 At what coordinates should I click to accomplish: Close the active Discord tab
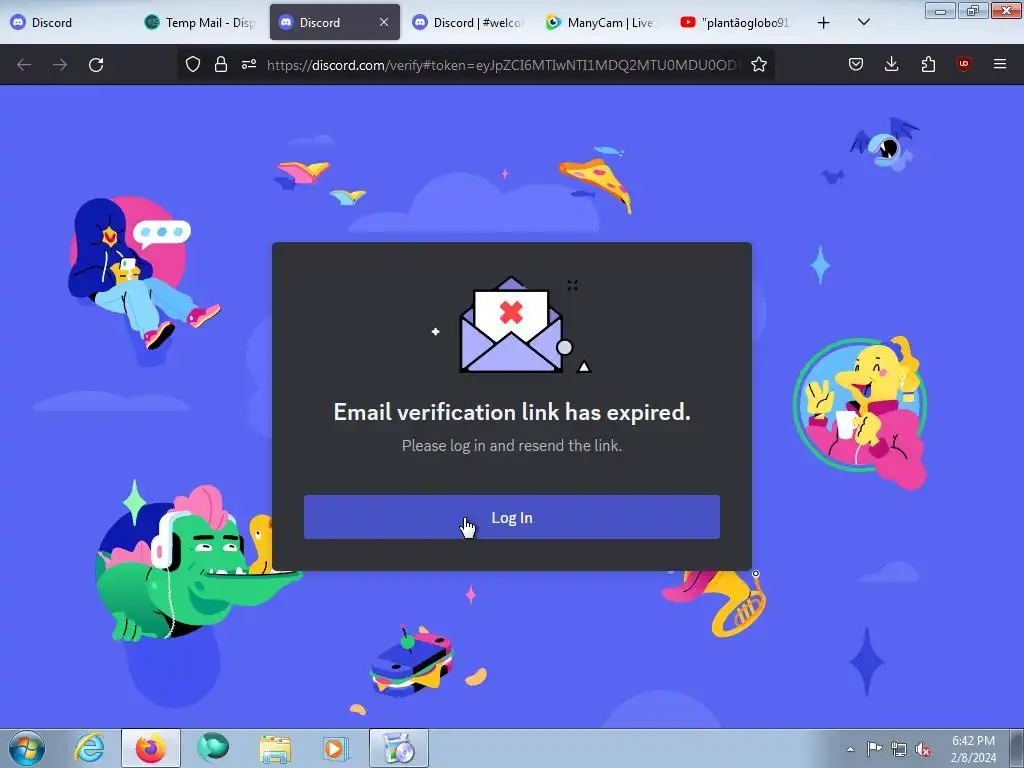(x=384, y=22)
